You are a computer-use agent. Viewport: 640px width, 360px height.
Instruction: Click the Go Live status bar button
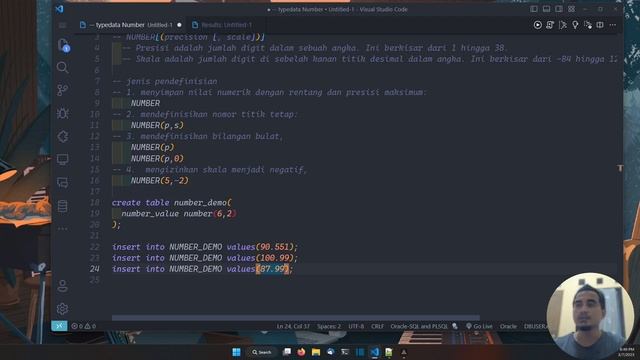pyautogui.click(x=479, y=326)
